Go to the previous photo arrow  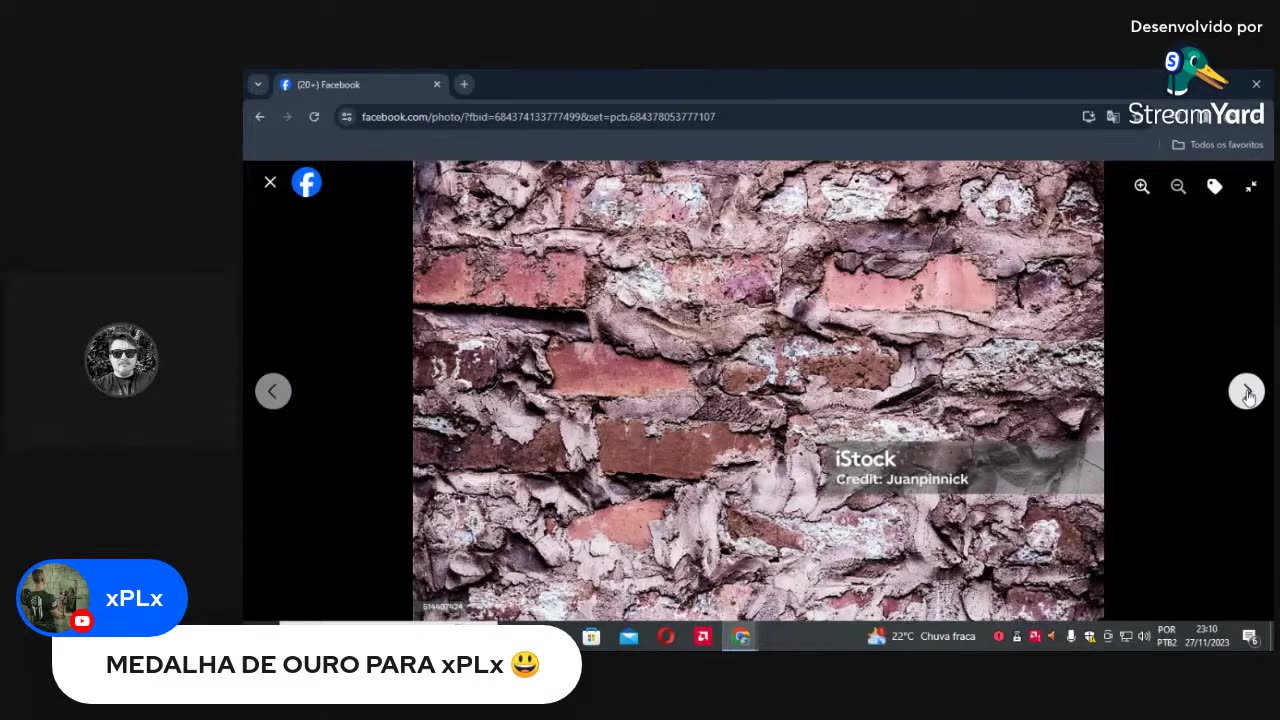click(273, 391)
